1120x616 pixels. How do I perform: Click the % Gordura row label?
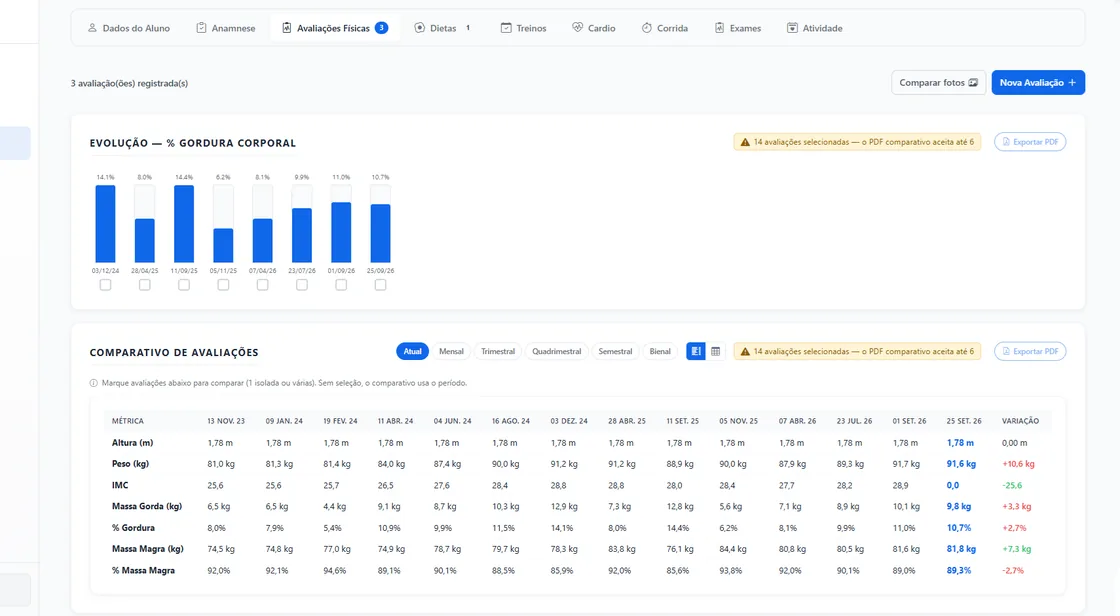(x=133, y=528)
